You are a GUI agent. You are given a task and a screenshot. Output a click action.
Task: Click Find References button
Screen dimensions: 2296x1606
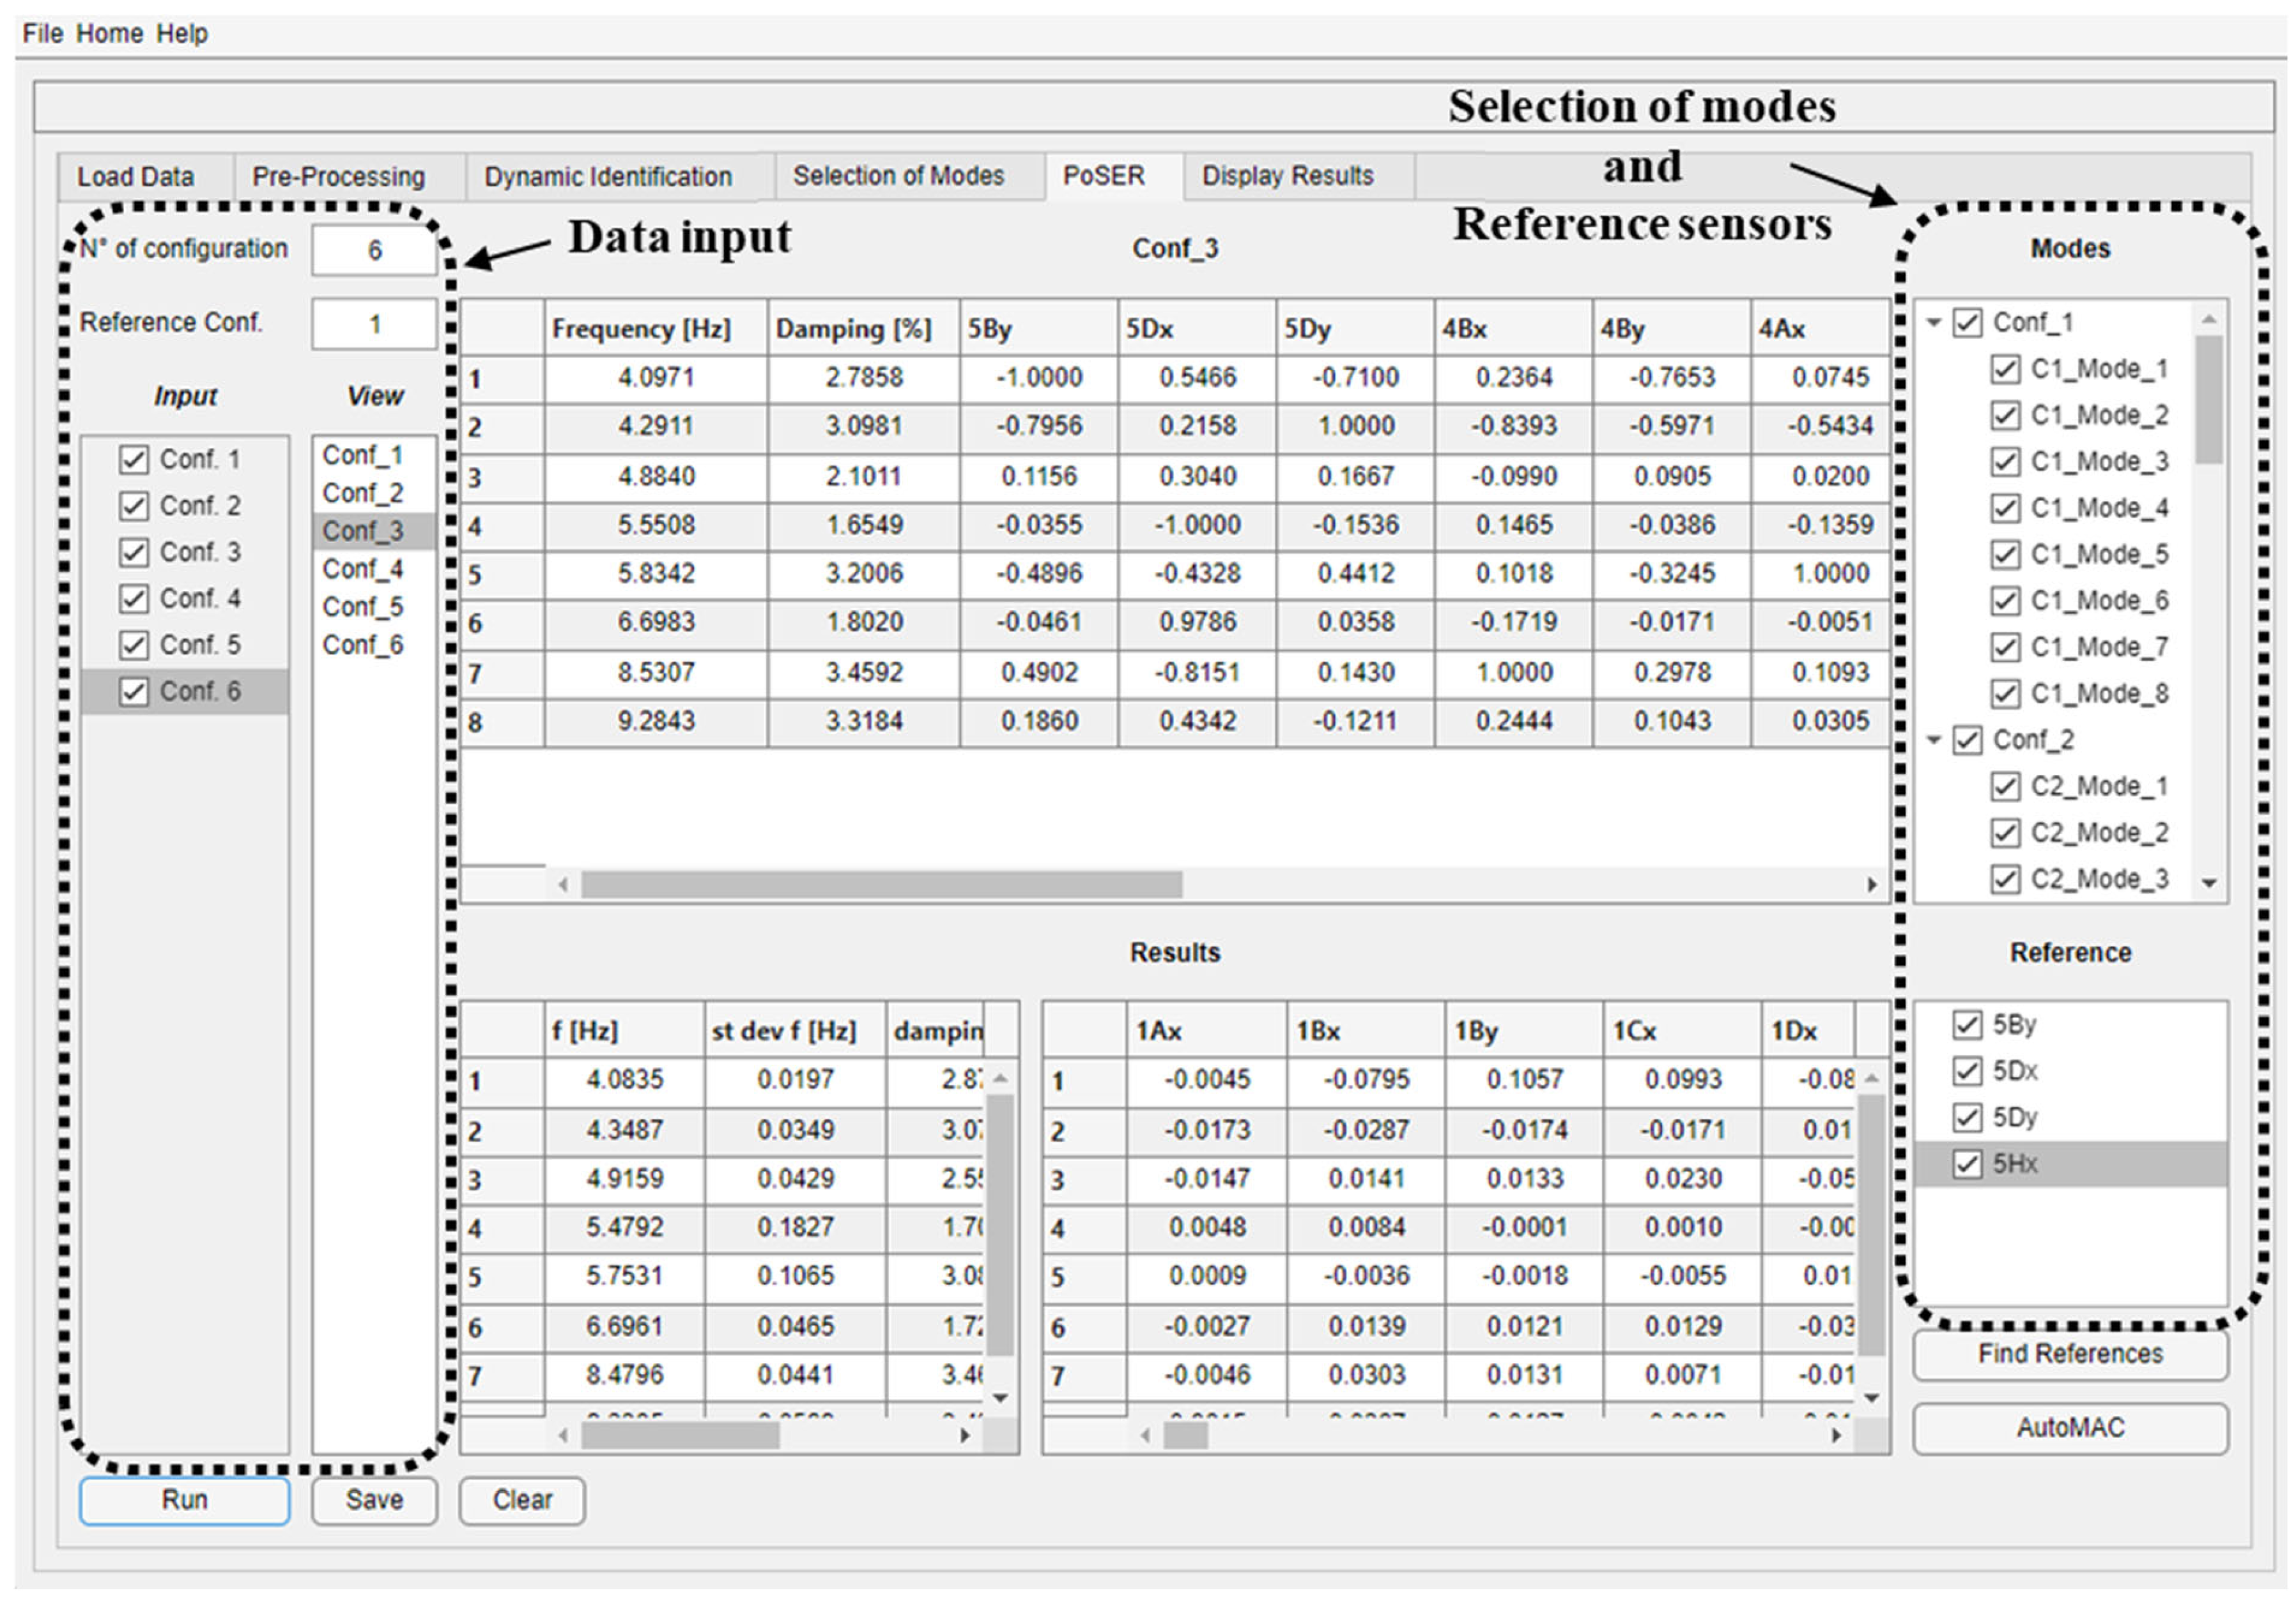pyautogui.click(x=2070, y=1354)
